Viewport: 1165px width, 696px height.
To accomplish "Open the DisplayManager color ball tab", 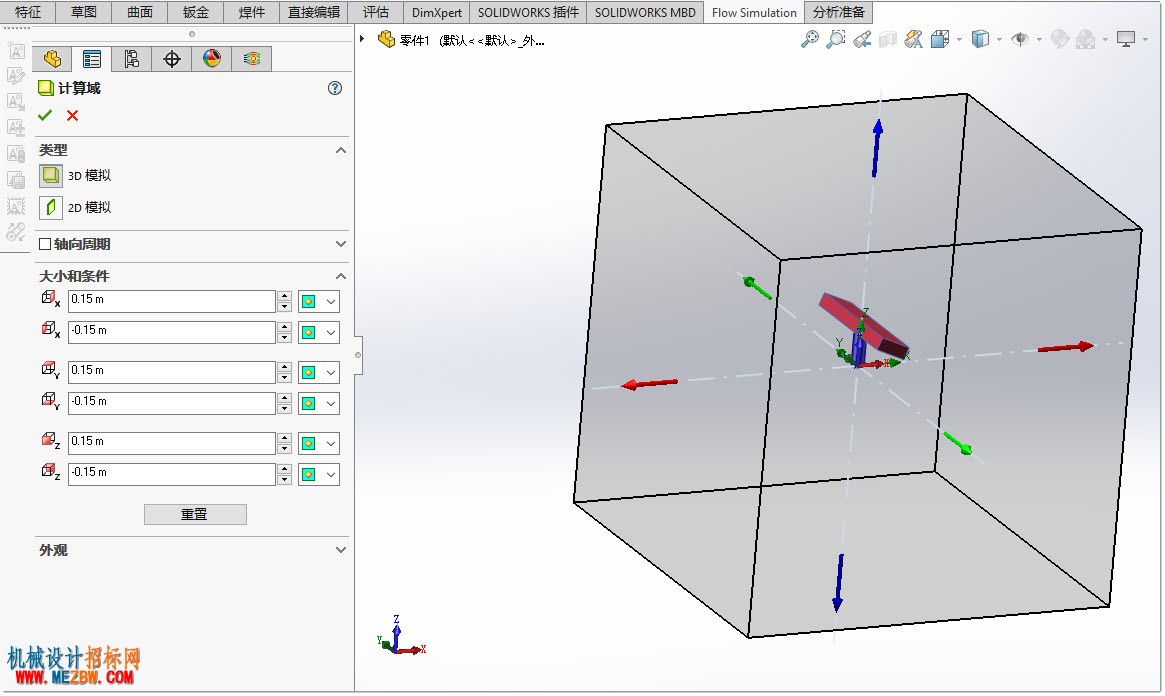I will [212, 59].
